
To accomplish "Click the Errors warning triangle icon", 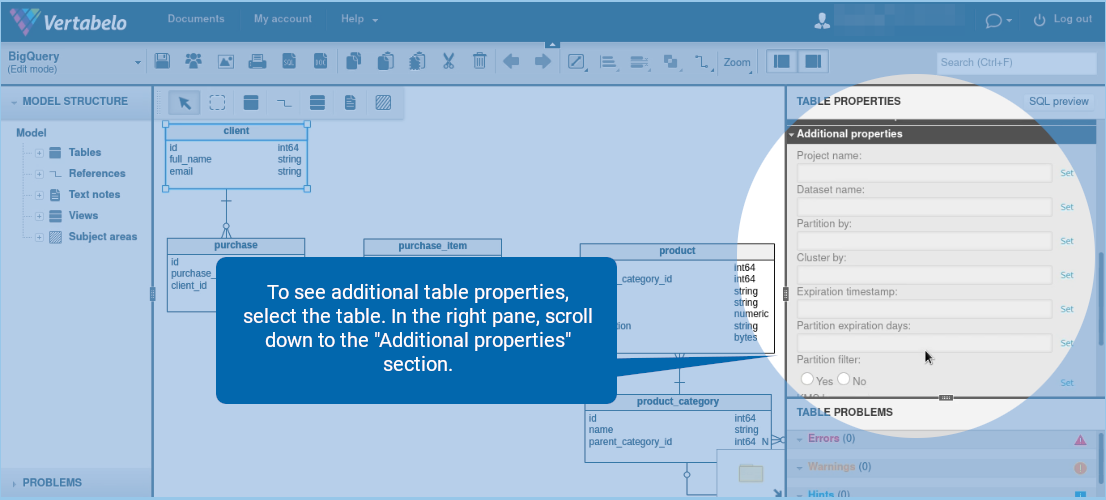I will point(1080,439).
